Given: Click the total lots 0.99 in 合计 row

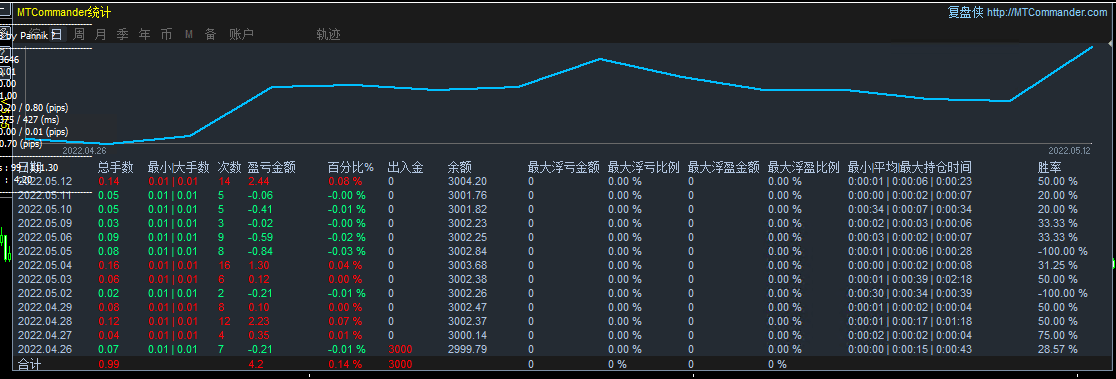Looking at the screenshot, I should [108, 364].
